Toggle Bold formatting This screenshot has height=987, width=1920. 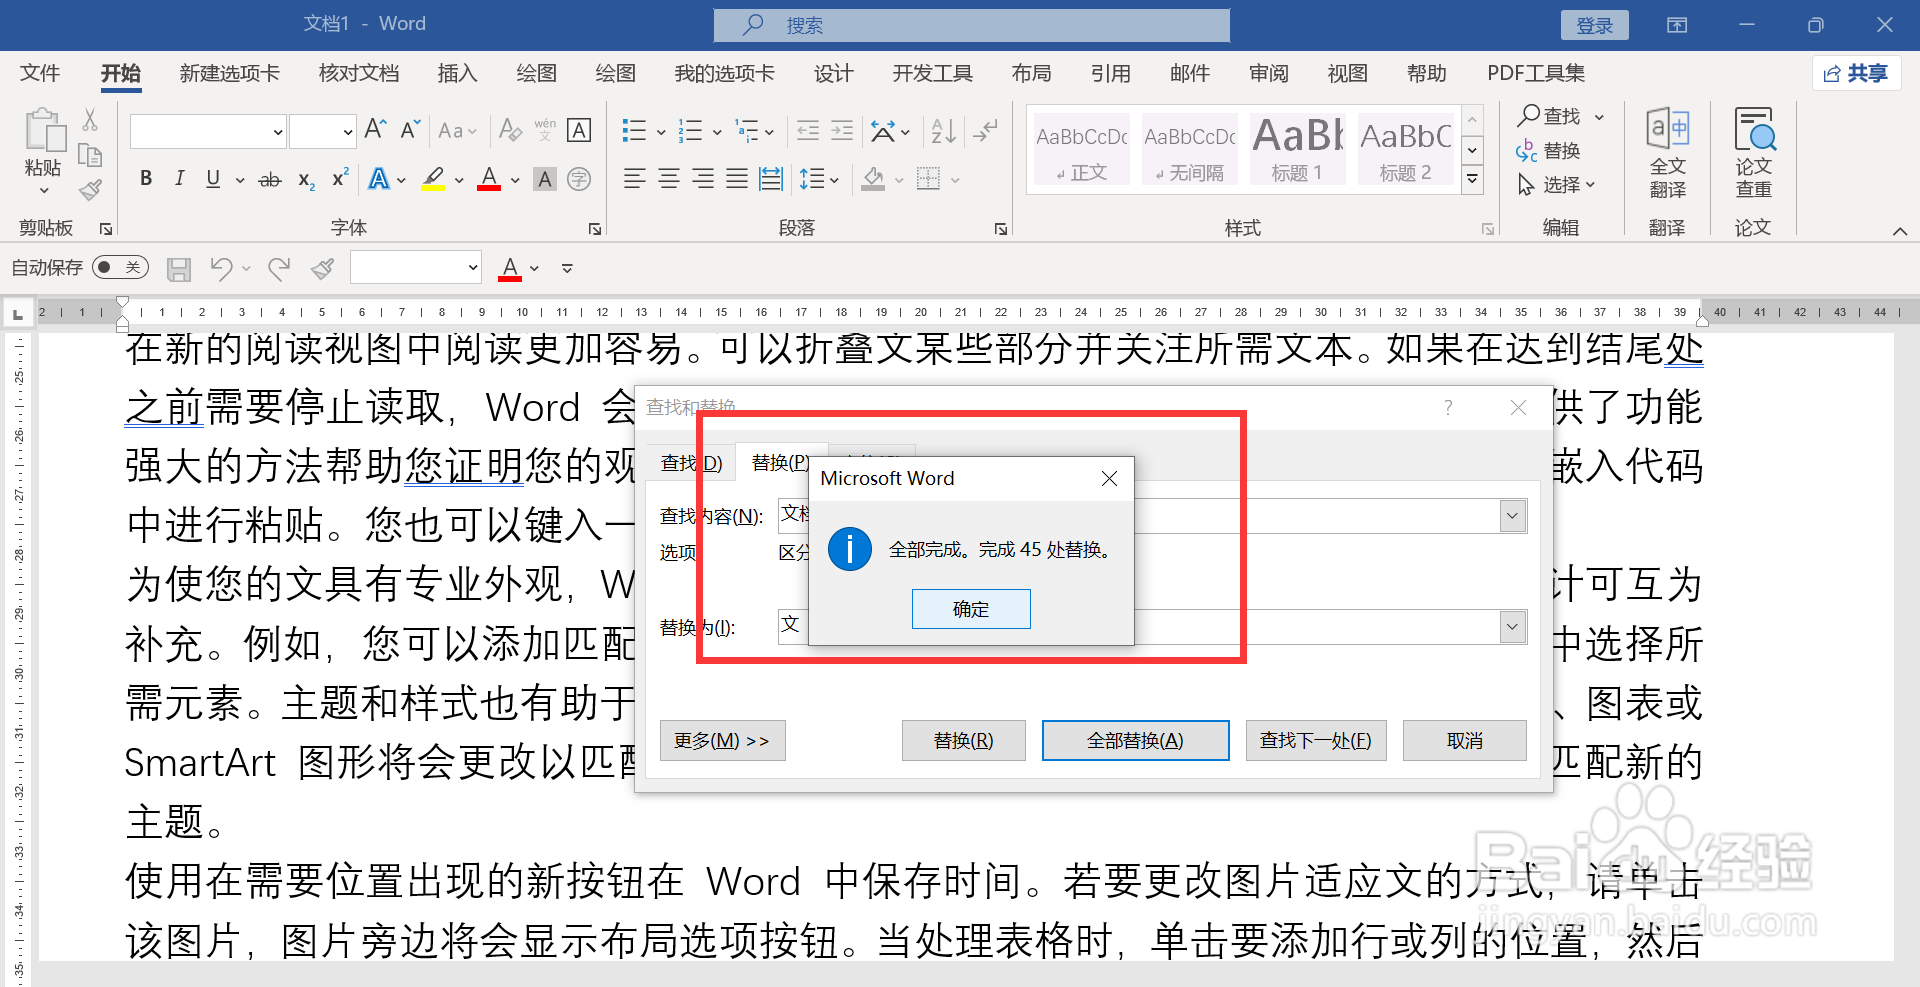[146, 179]
